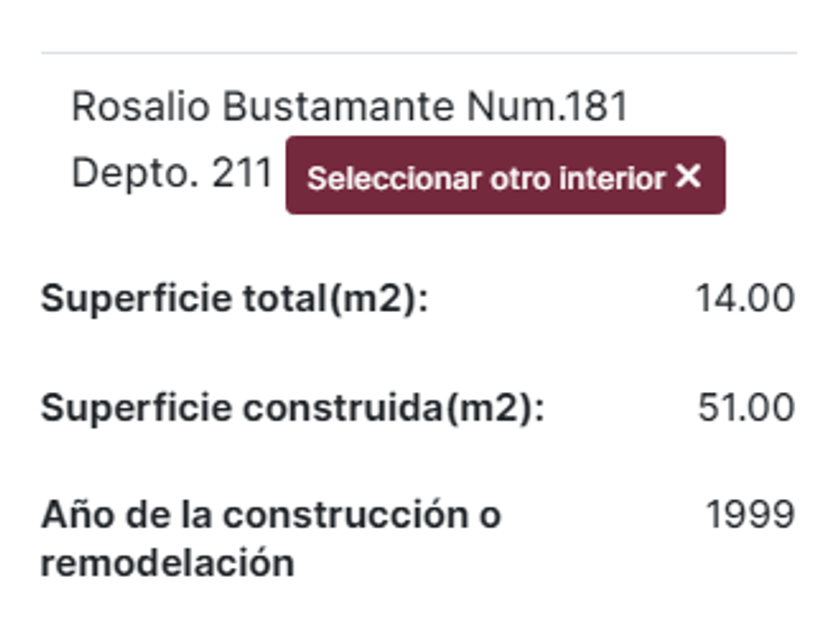Click Num.181 in the address
The image size is (840, 630).
pyautogui.click(x=547, y=107)
